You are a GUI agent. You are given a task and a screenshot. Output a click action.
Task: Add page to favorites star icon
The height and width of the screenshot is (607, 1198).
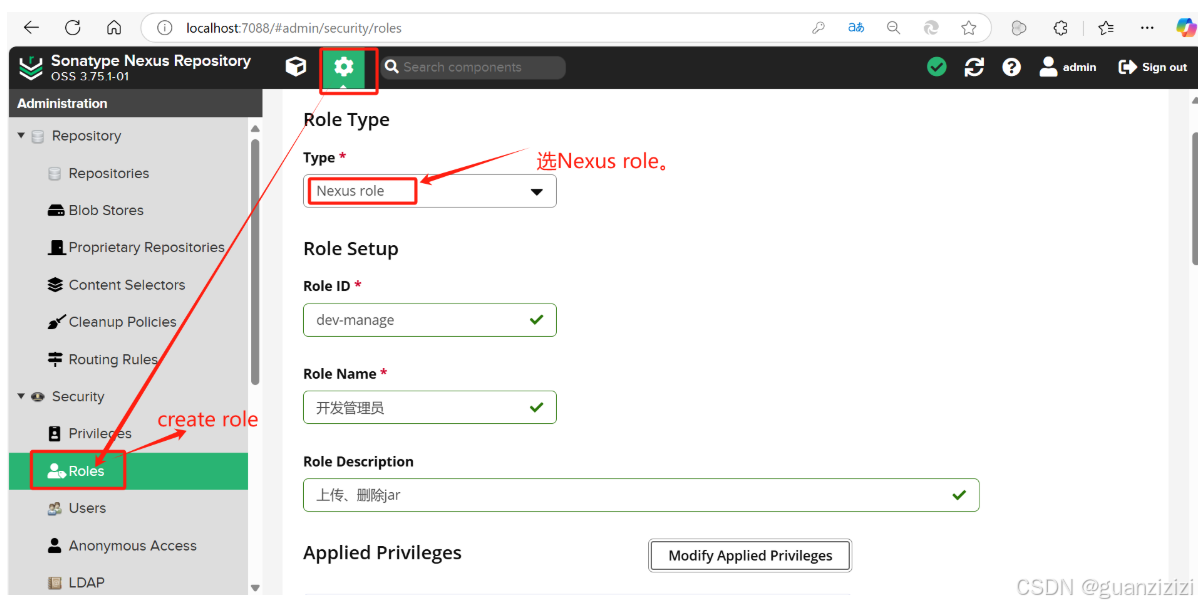click(969, 28)
